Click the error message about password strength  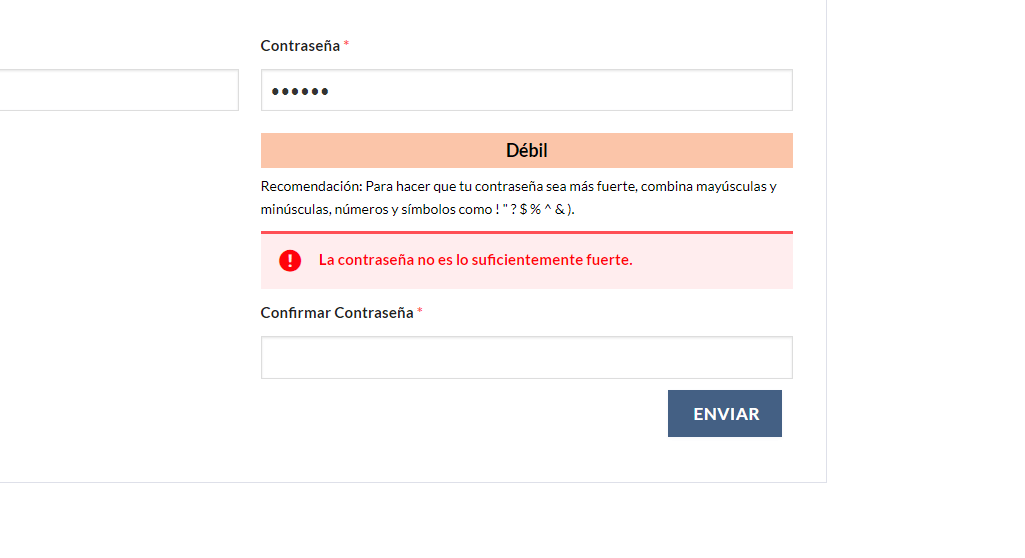click(x=475, y=260)
